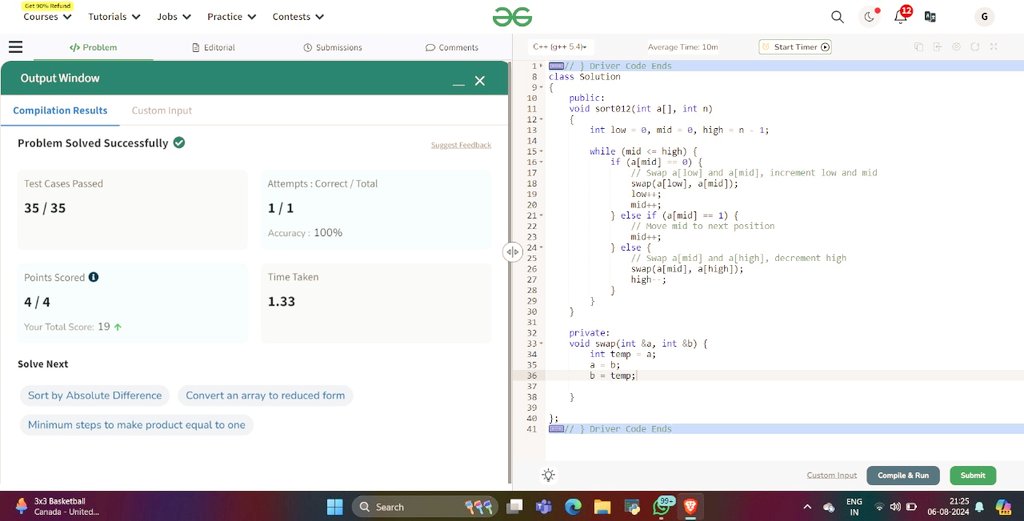Click the Average Time: 10m label
Image resolution: width=1024 pixels, height=521 pixels.
click(682, 47)
